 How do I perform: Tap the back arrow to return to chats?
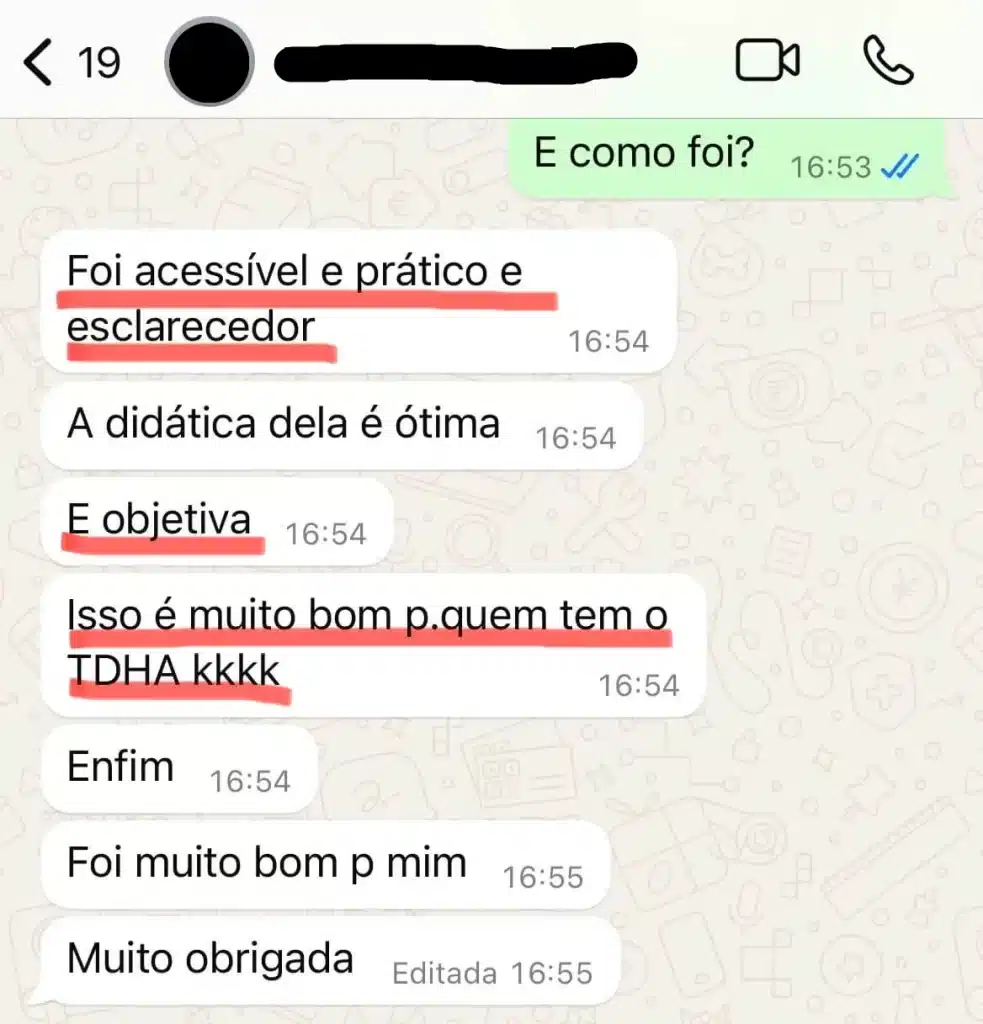(x=37, y=62)
